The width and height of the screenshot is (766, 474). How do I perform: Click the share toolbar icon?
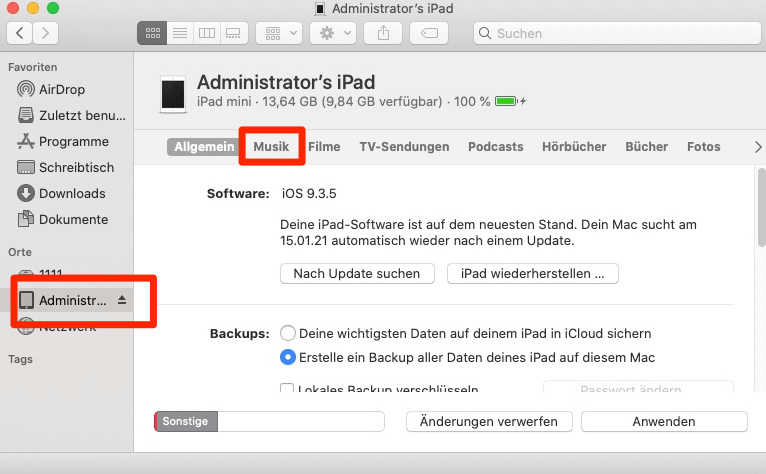click(383, 33)
